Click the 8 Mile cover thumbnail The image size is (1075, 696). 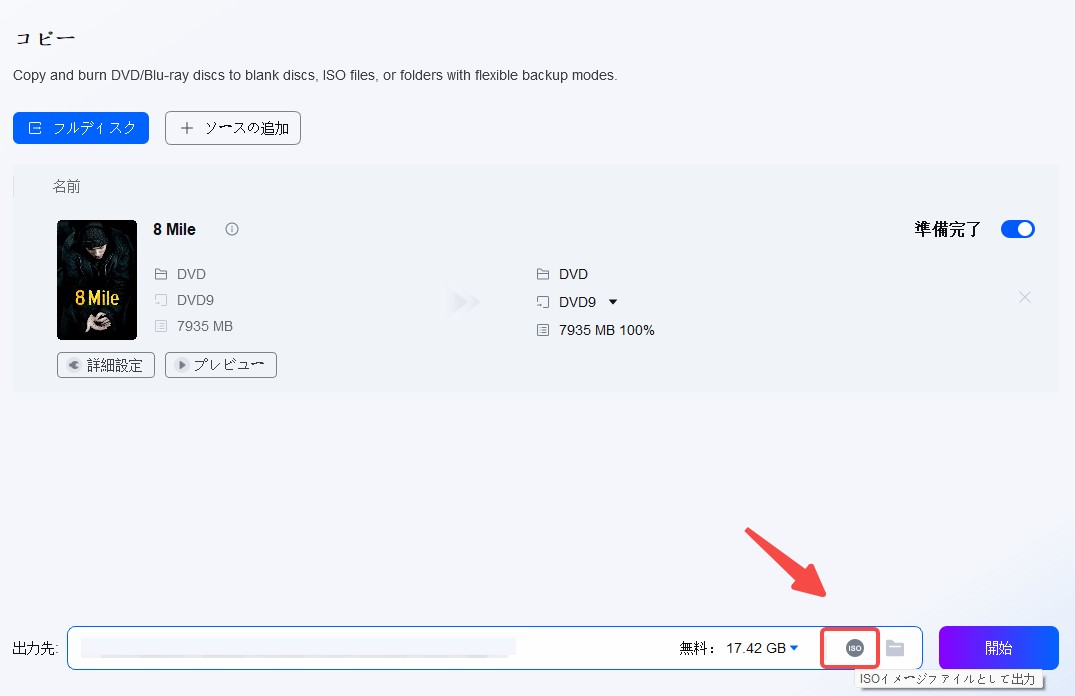(x=97, y=280)
